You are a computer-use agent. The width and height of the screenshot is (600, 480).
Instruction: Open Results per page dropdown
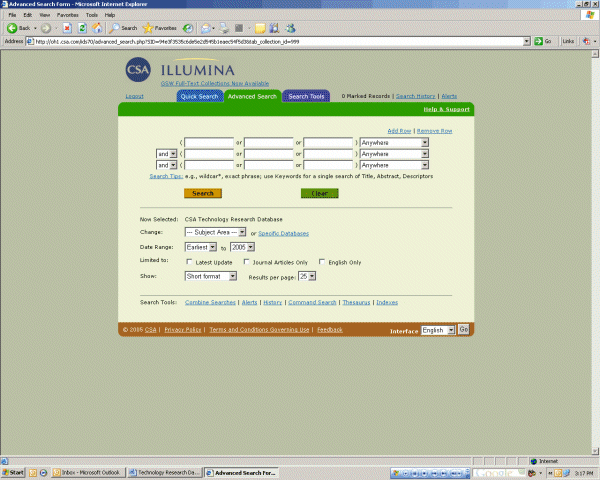pyautogui.click(x=307, y=276)
